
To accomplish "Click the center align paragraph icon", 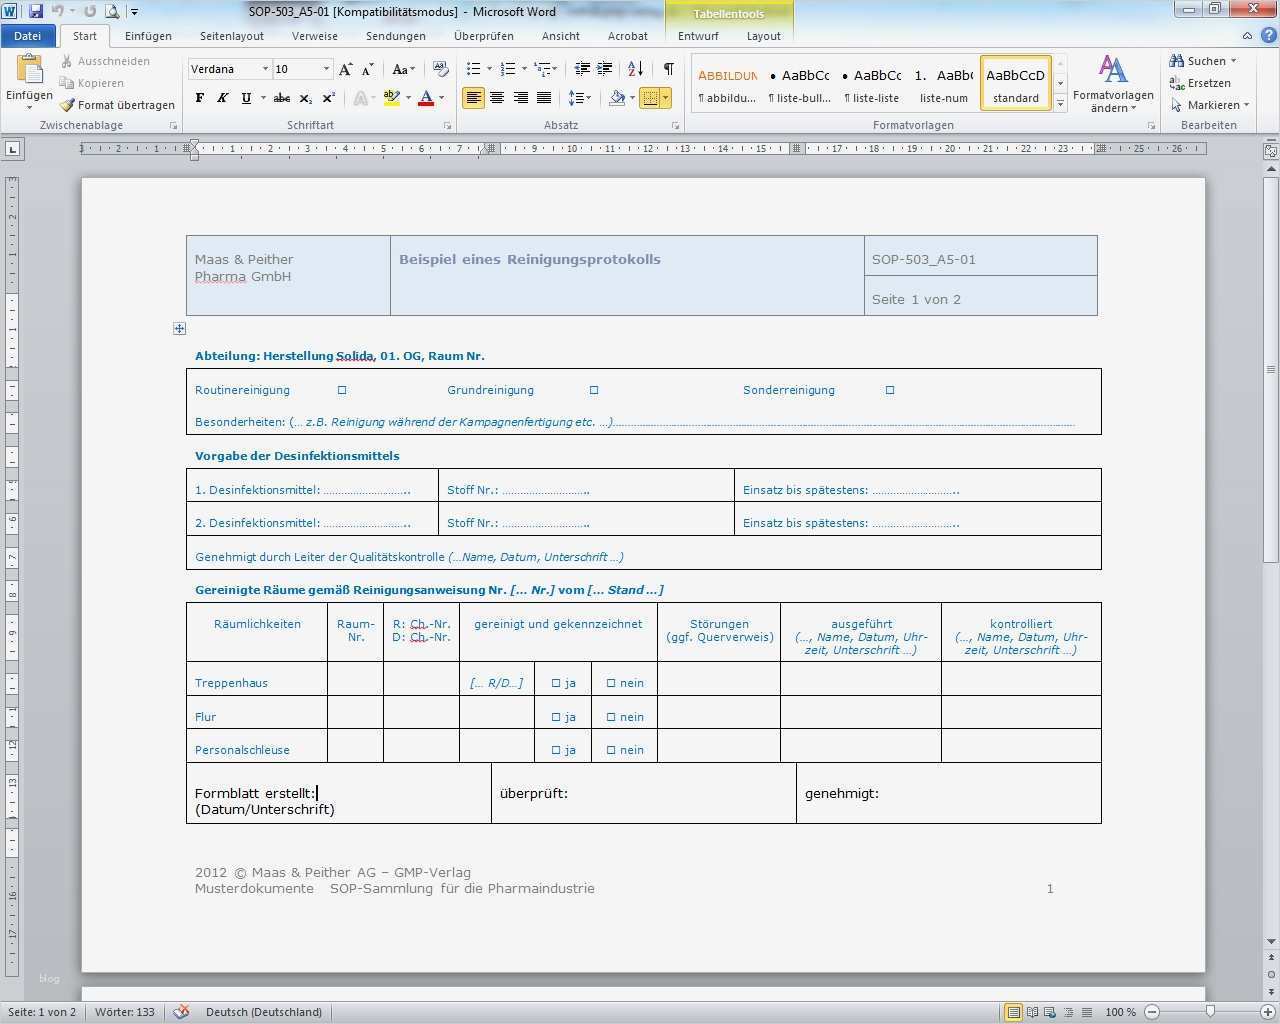I will point(497,98).
